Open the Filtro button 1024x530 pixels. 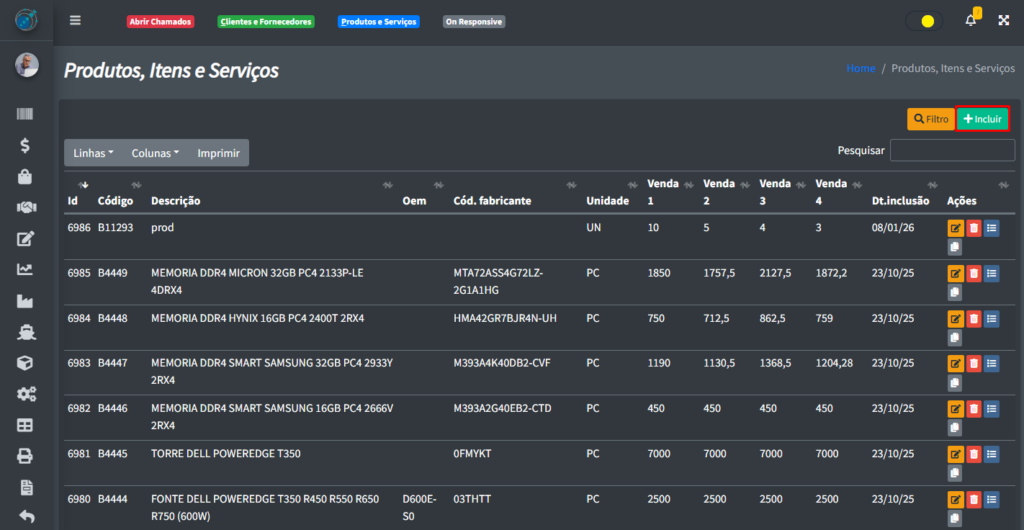pos(930,119)
